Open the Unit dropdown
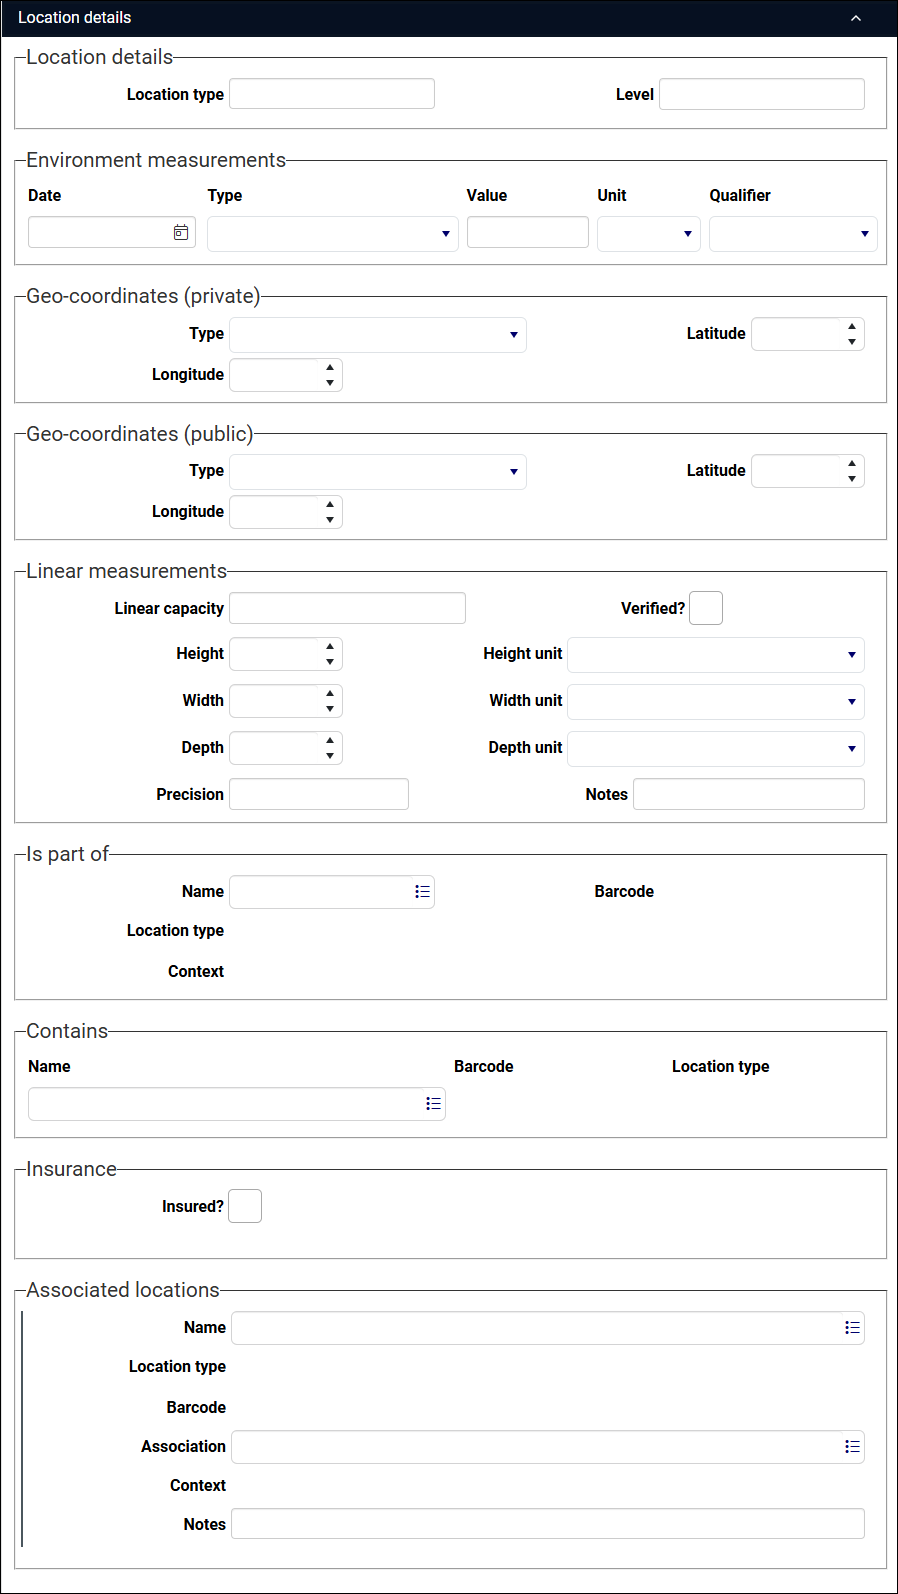Image resolution: width=898 pixels, height=1594 pixels. [649, 234]
